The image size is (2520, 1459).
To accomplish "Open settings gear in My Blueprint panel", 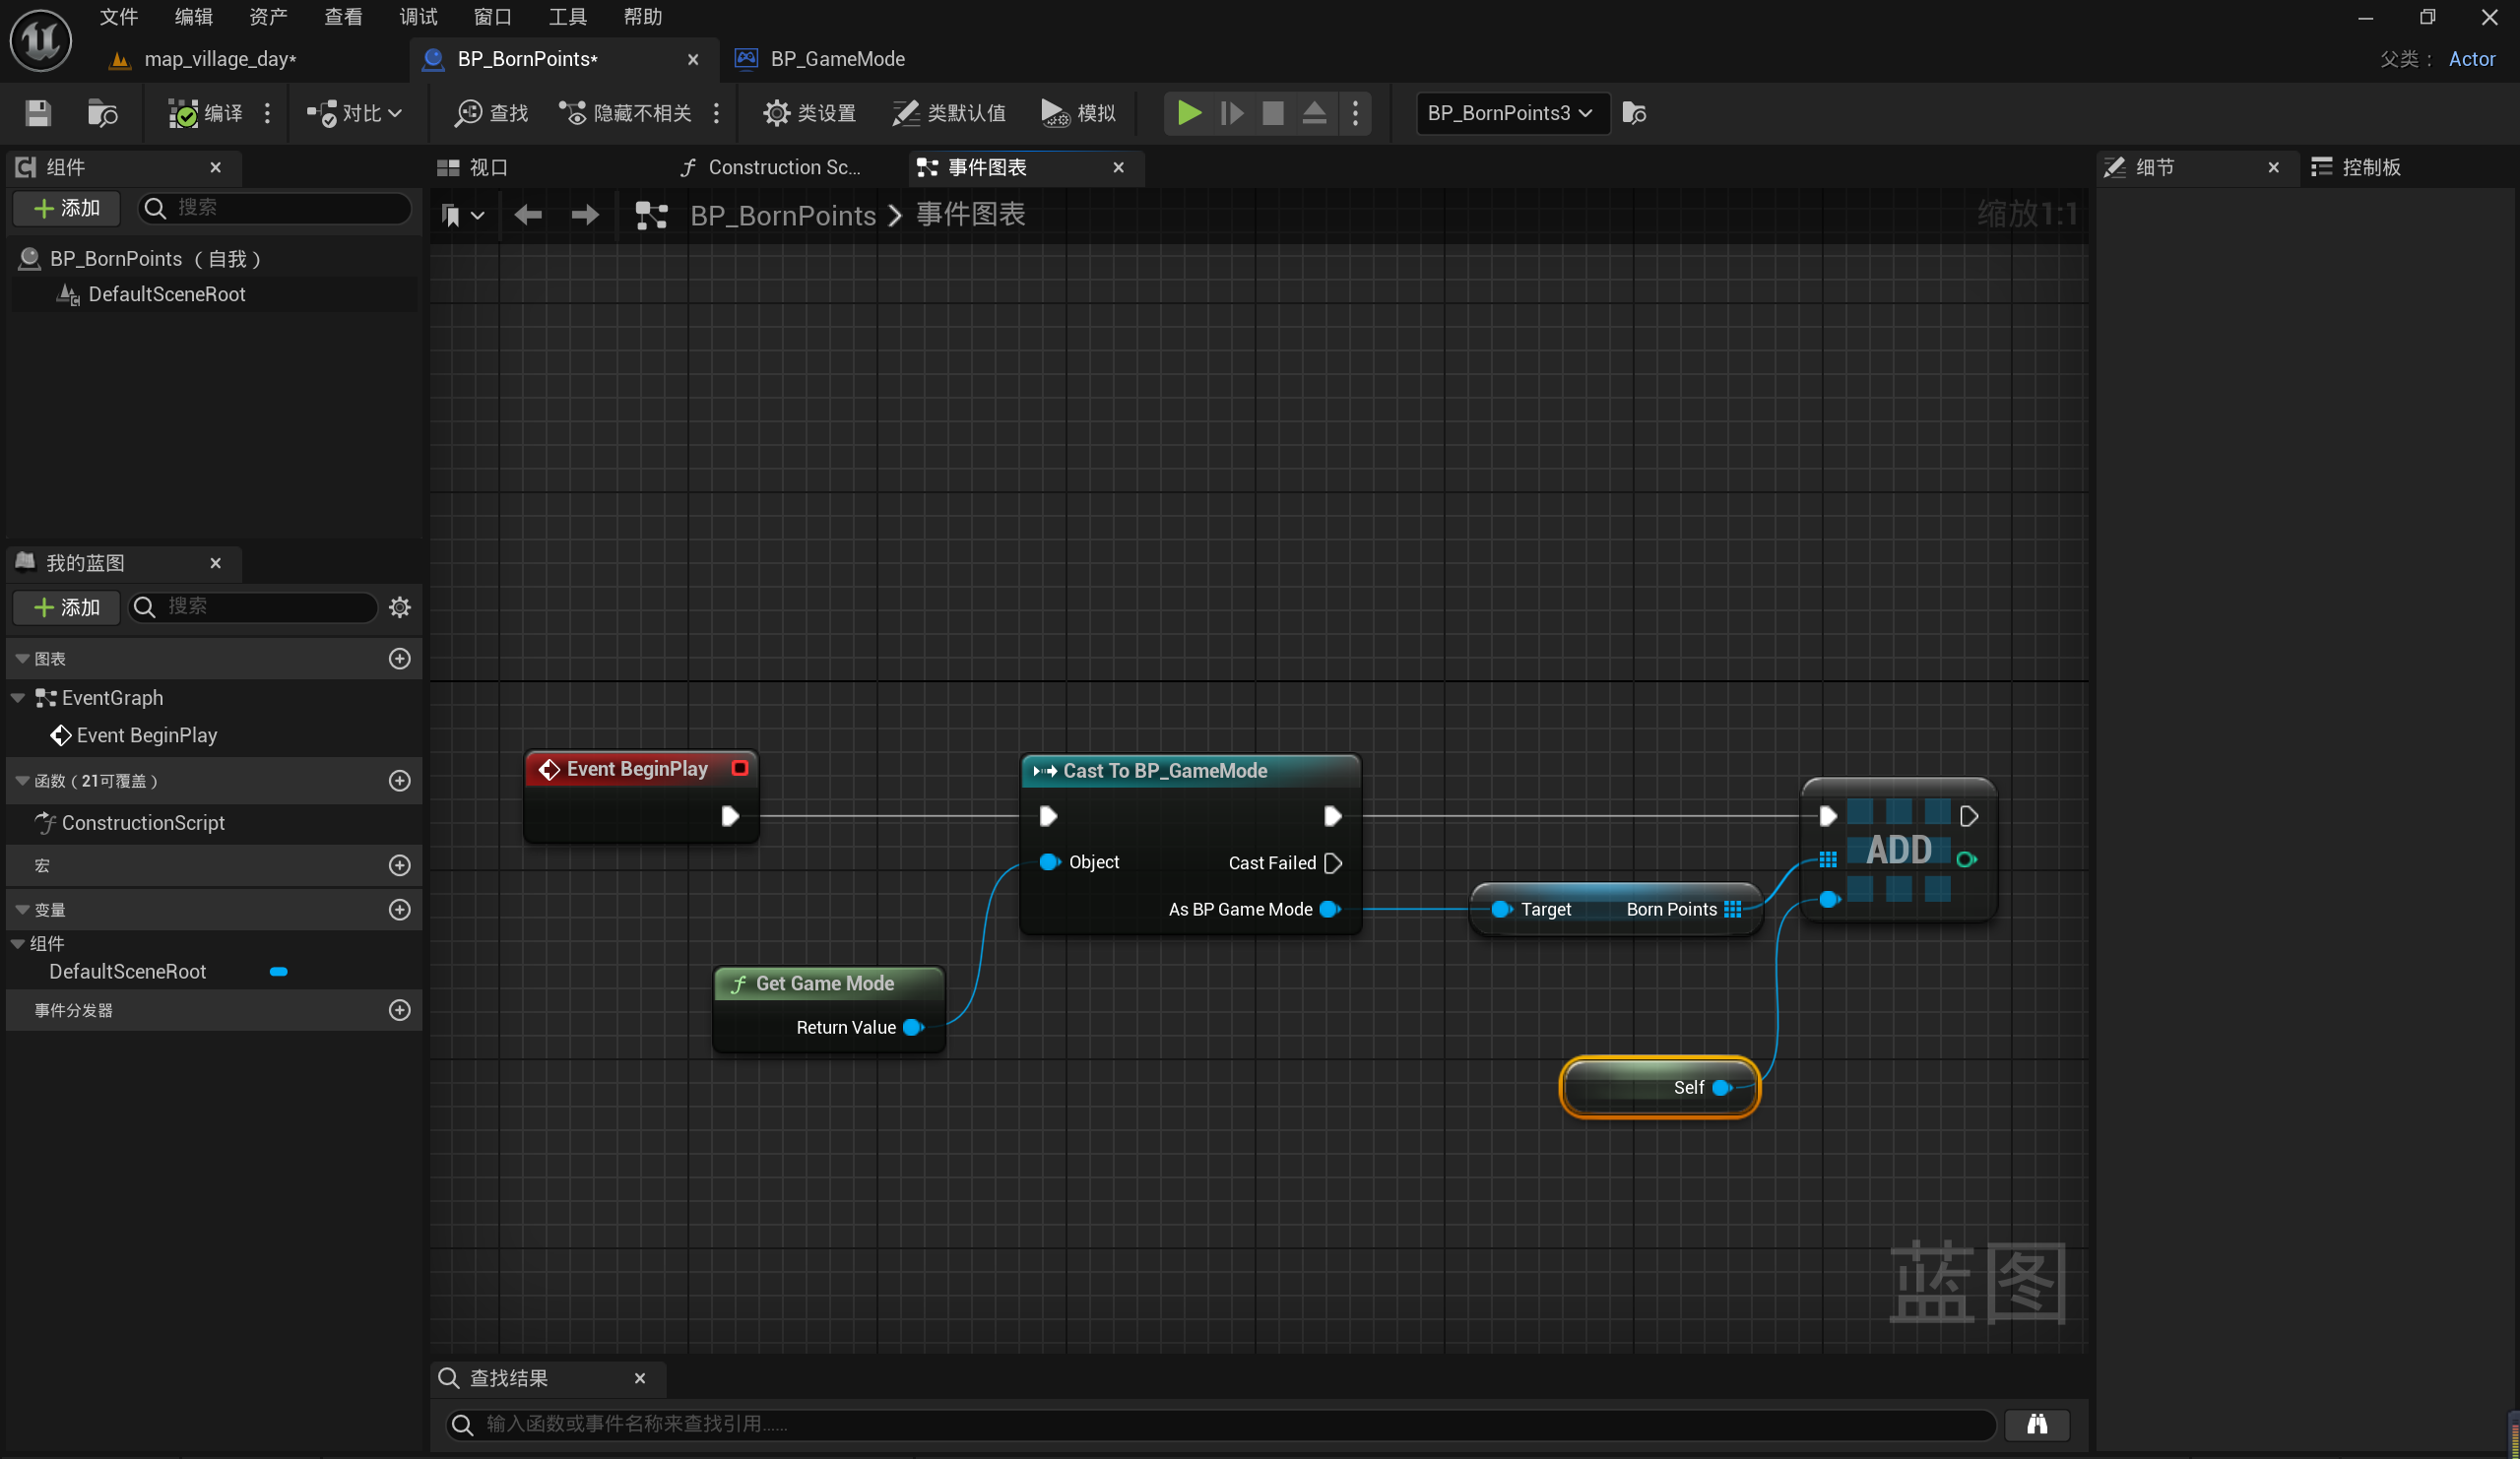I will pos(399,607).
